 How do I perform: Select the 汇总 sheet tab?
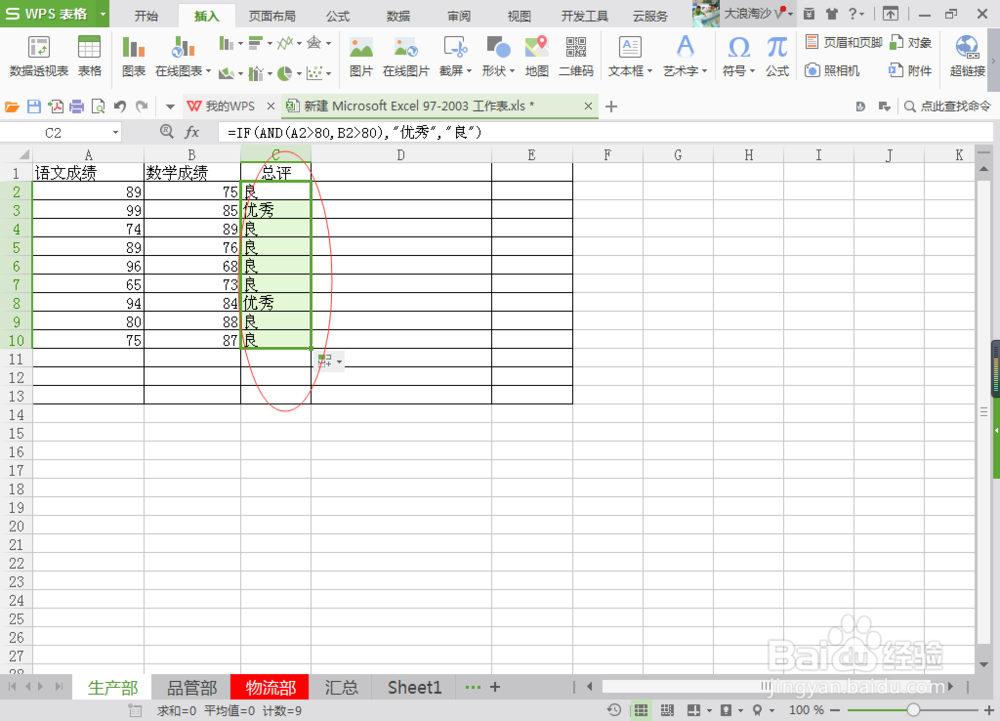(x=341, y=687)
